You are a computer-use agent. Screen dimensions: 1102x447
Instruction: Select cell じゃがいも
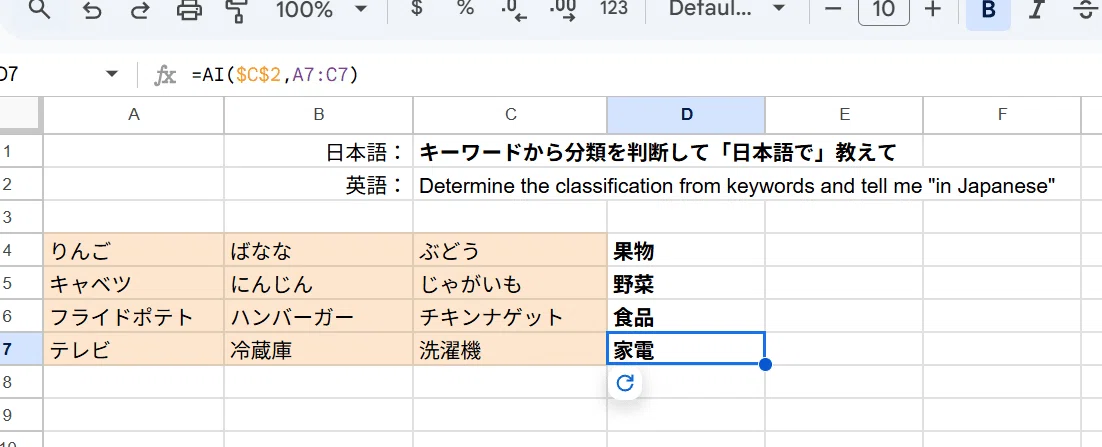(510, 283)
